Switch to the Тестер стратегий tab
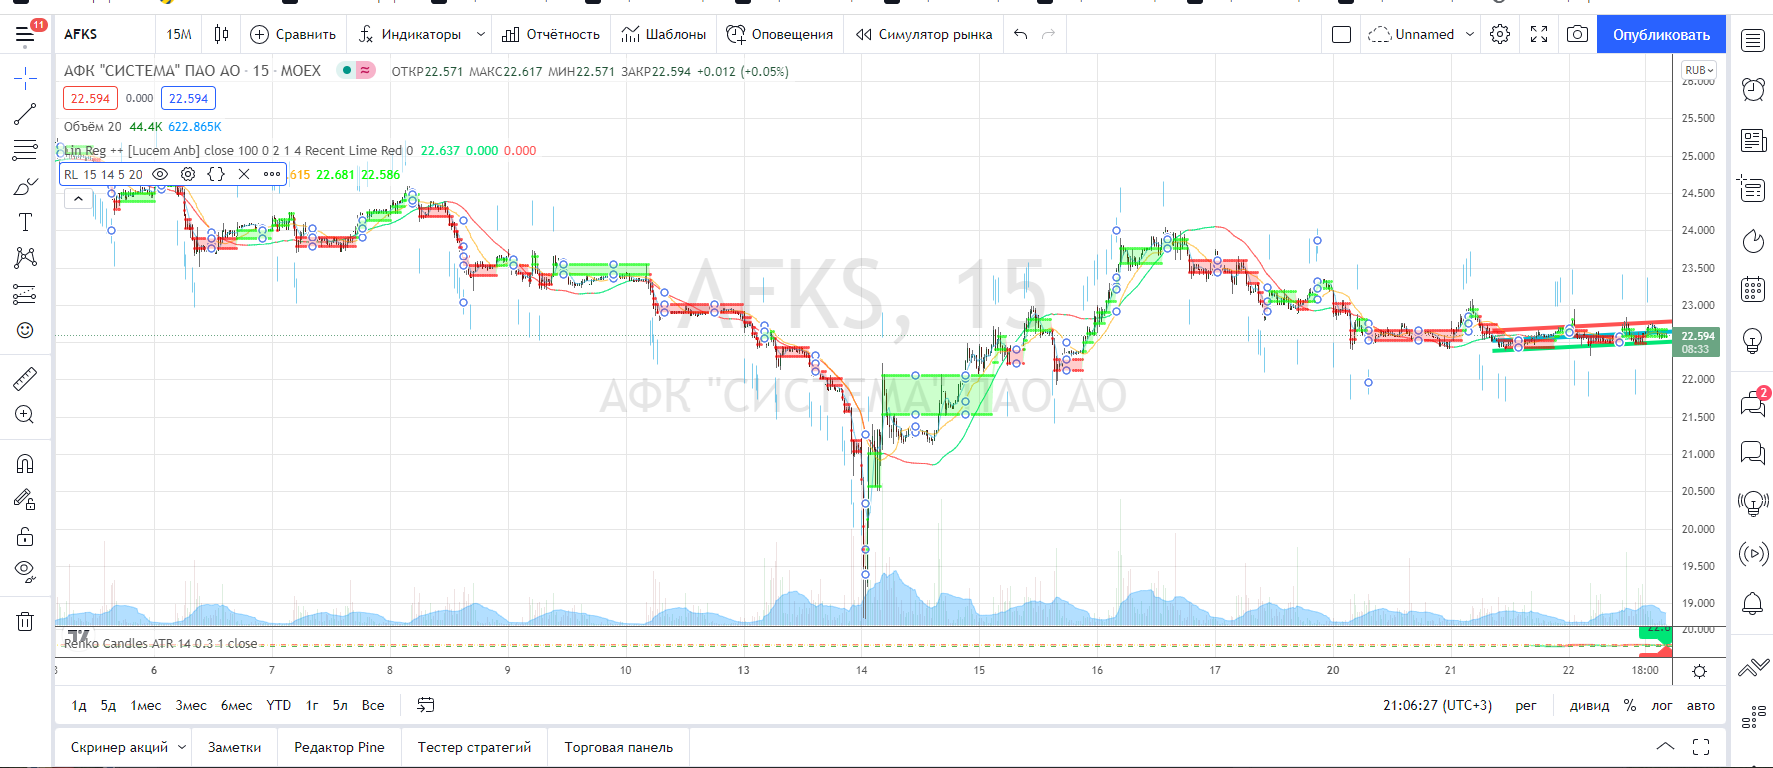Image resolution: width=1773 pixels, height=768 pixels. point(474,747)
